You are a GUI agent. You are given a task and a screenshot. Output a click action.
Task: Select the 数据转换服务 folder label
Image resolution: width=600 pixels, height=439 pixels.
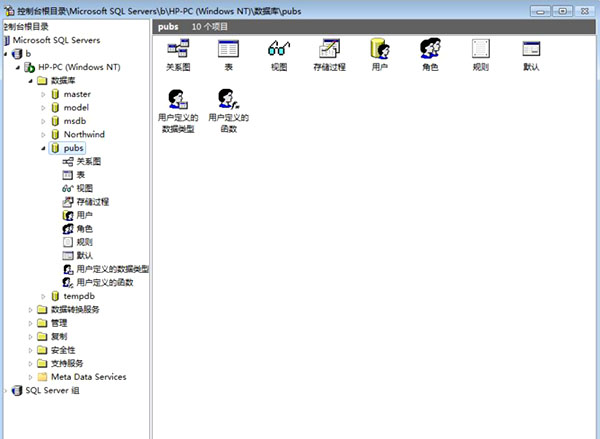75,309
